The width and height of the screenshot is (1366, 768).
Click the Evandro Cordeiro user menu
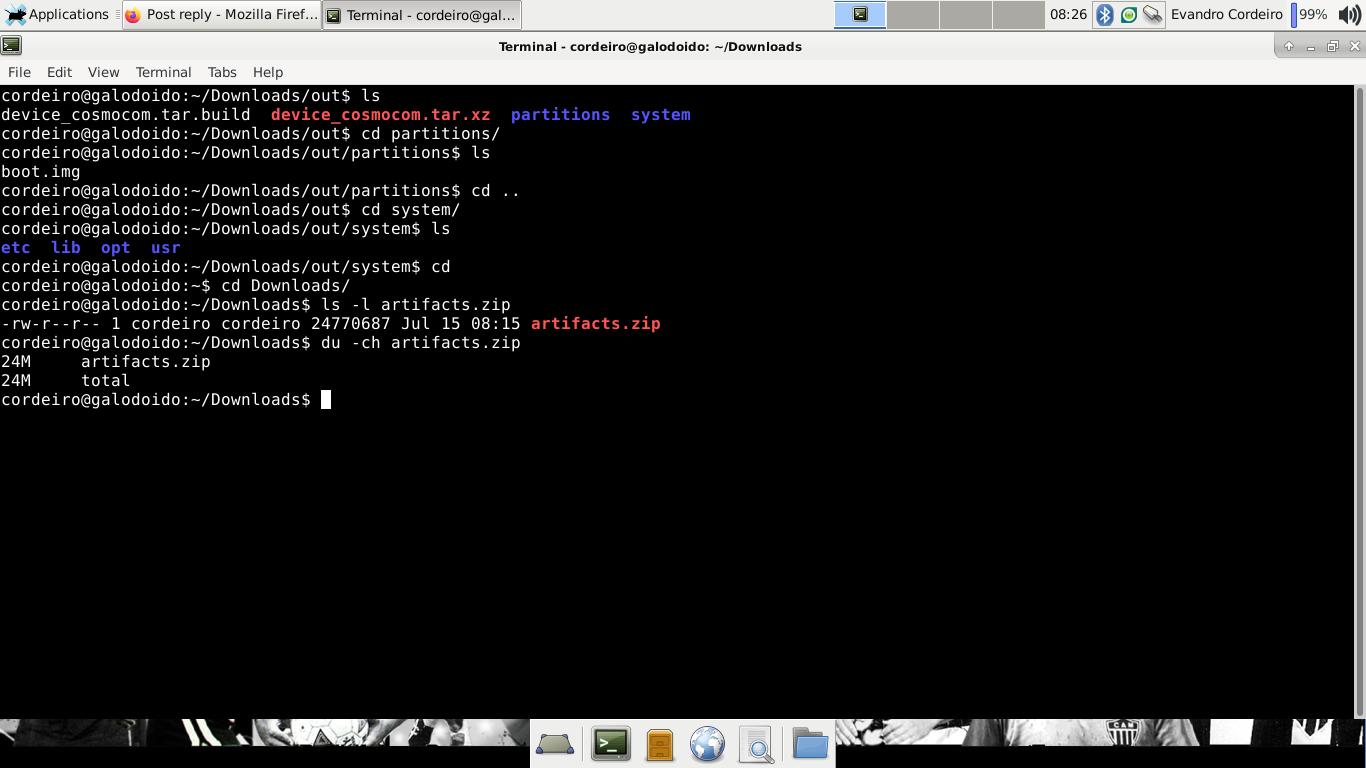coord(1226,15)
